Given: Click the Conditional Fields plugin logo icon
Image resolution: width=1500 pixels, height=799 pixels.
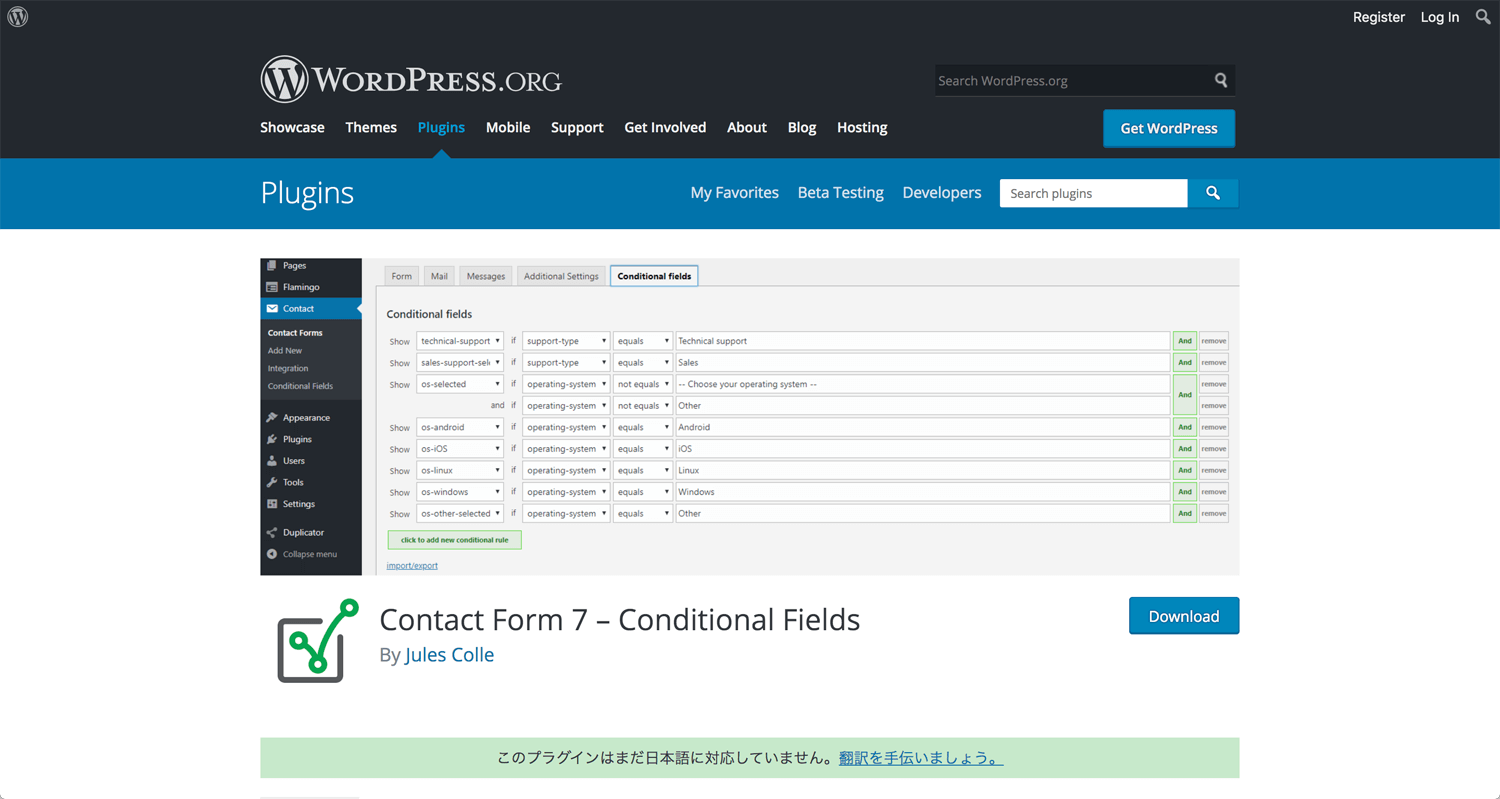Looking at the screenshot, I should (x=318, y=641).
